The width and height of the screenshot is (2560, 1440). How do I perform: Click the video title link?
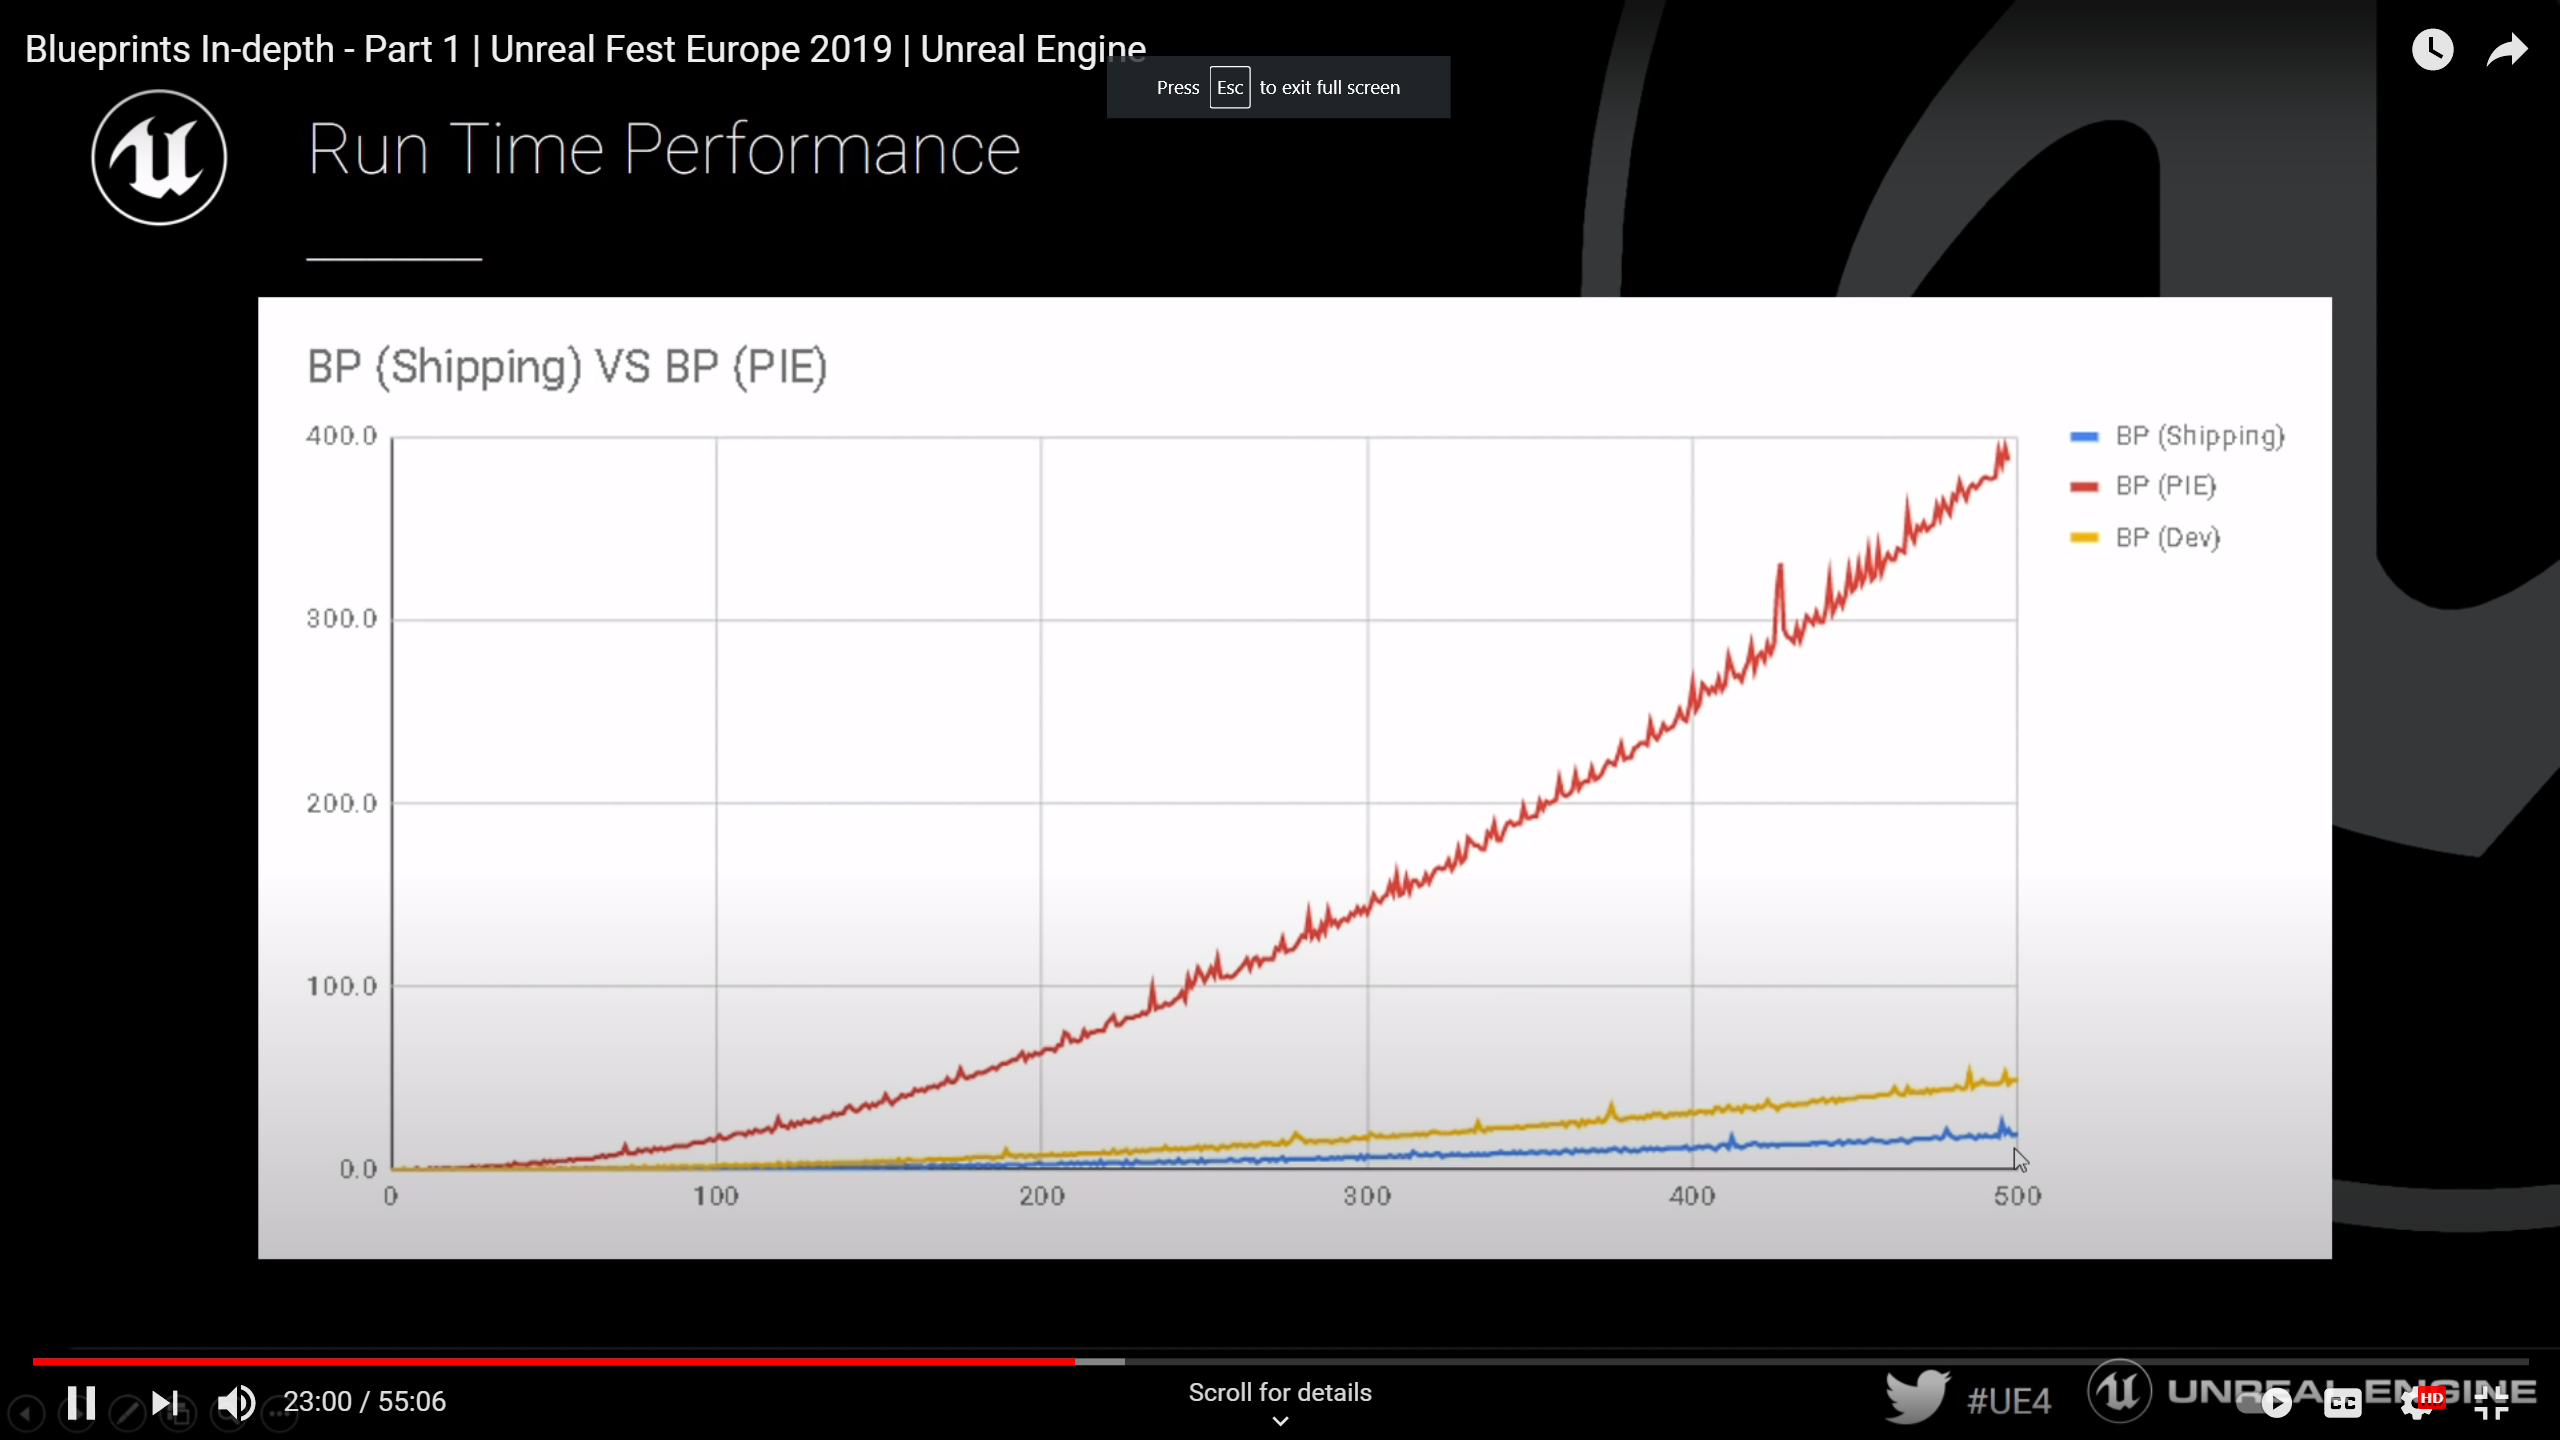[x=585, y=49]
